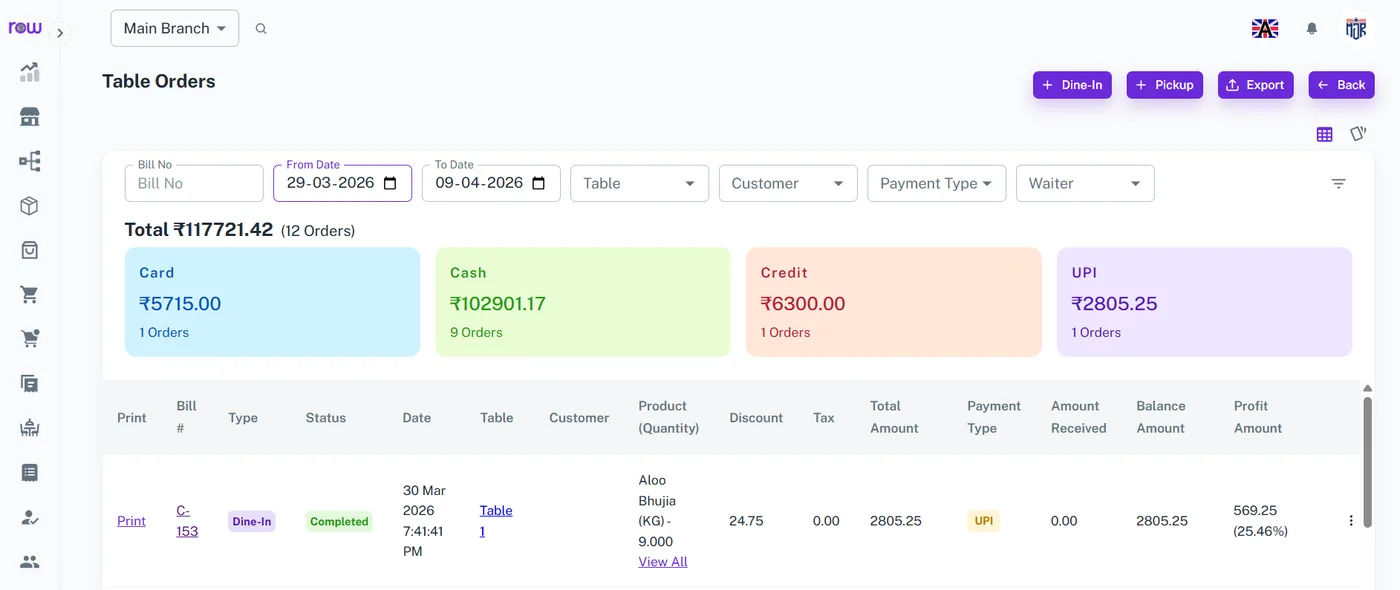This screenshot has width=1400, height=590.
Task: Open the analytics dashboard sidebar icon
Action: 30,72
